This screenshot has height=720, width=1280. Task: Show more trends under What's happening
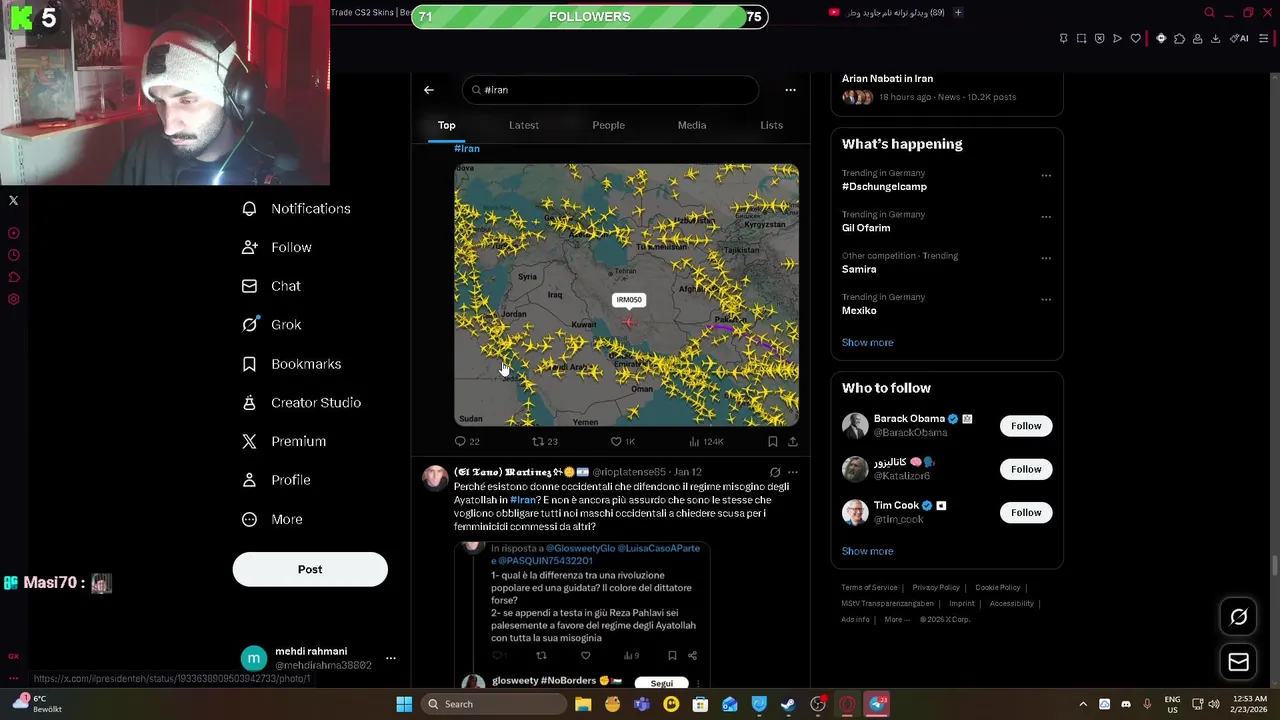(867, 342)
